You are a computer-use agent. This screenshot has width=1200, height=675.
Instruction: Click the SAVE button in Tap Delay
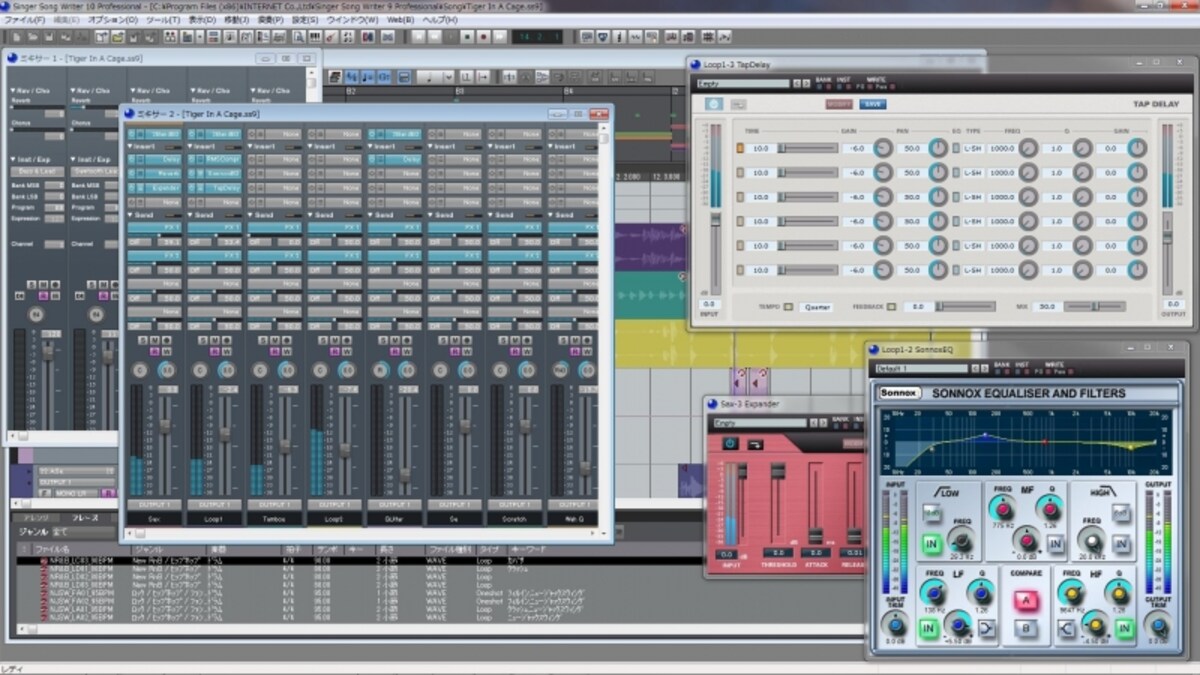tap(872, 104)
